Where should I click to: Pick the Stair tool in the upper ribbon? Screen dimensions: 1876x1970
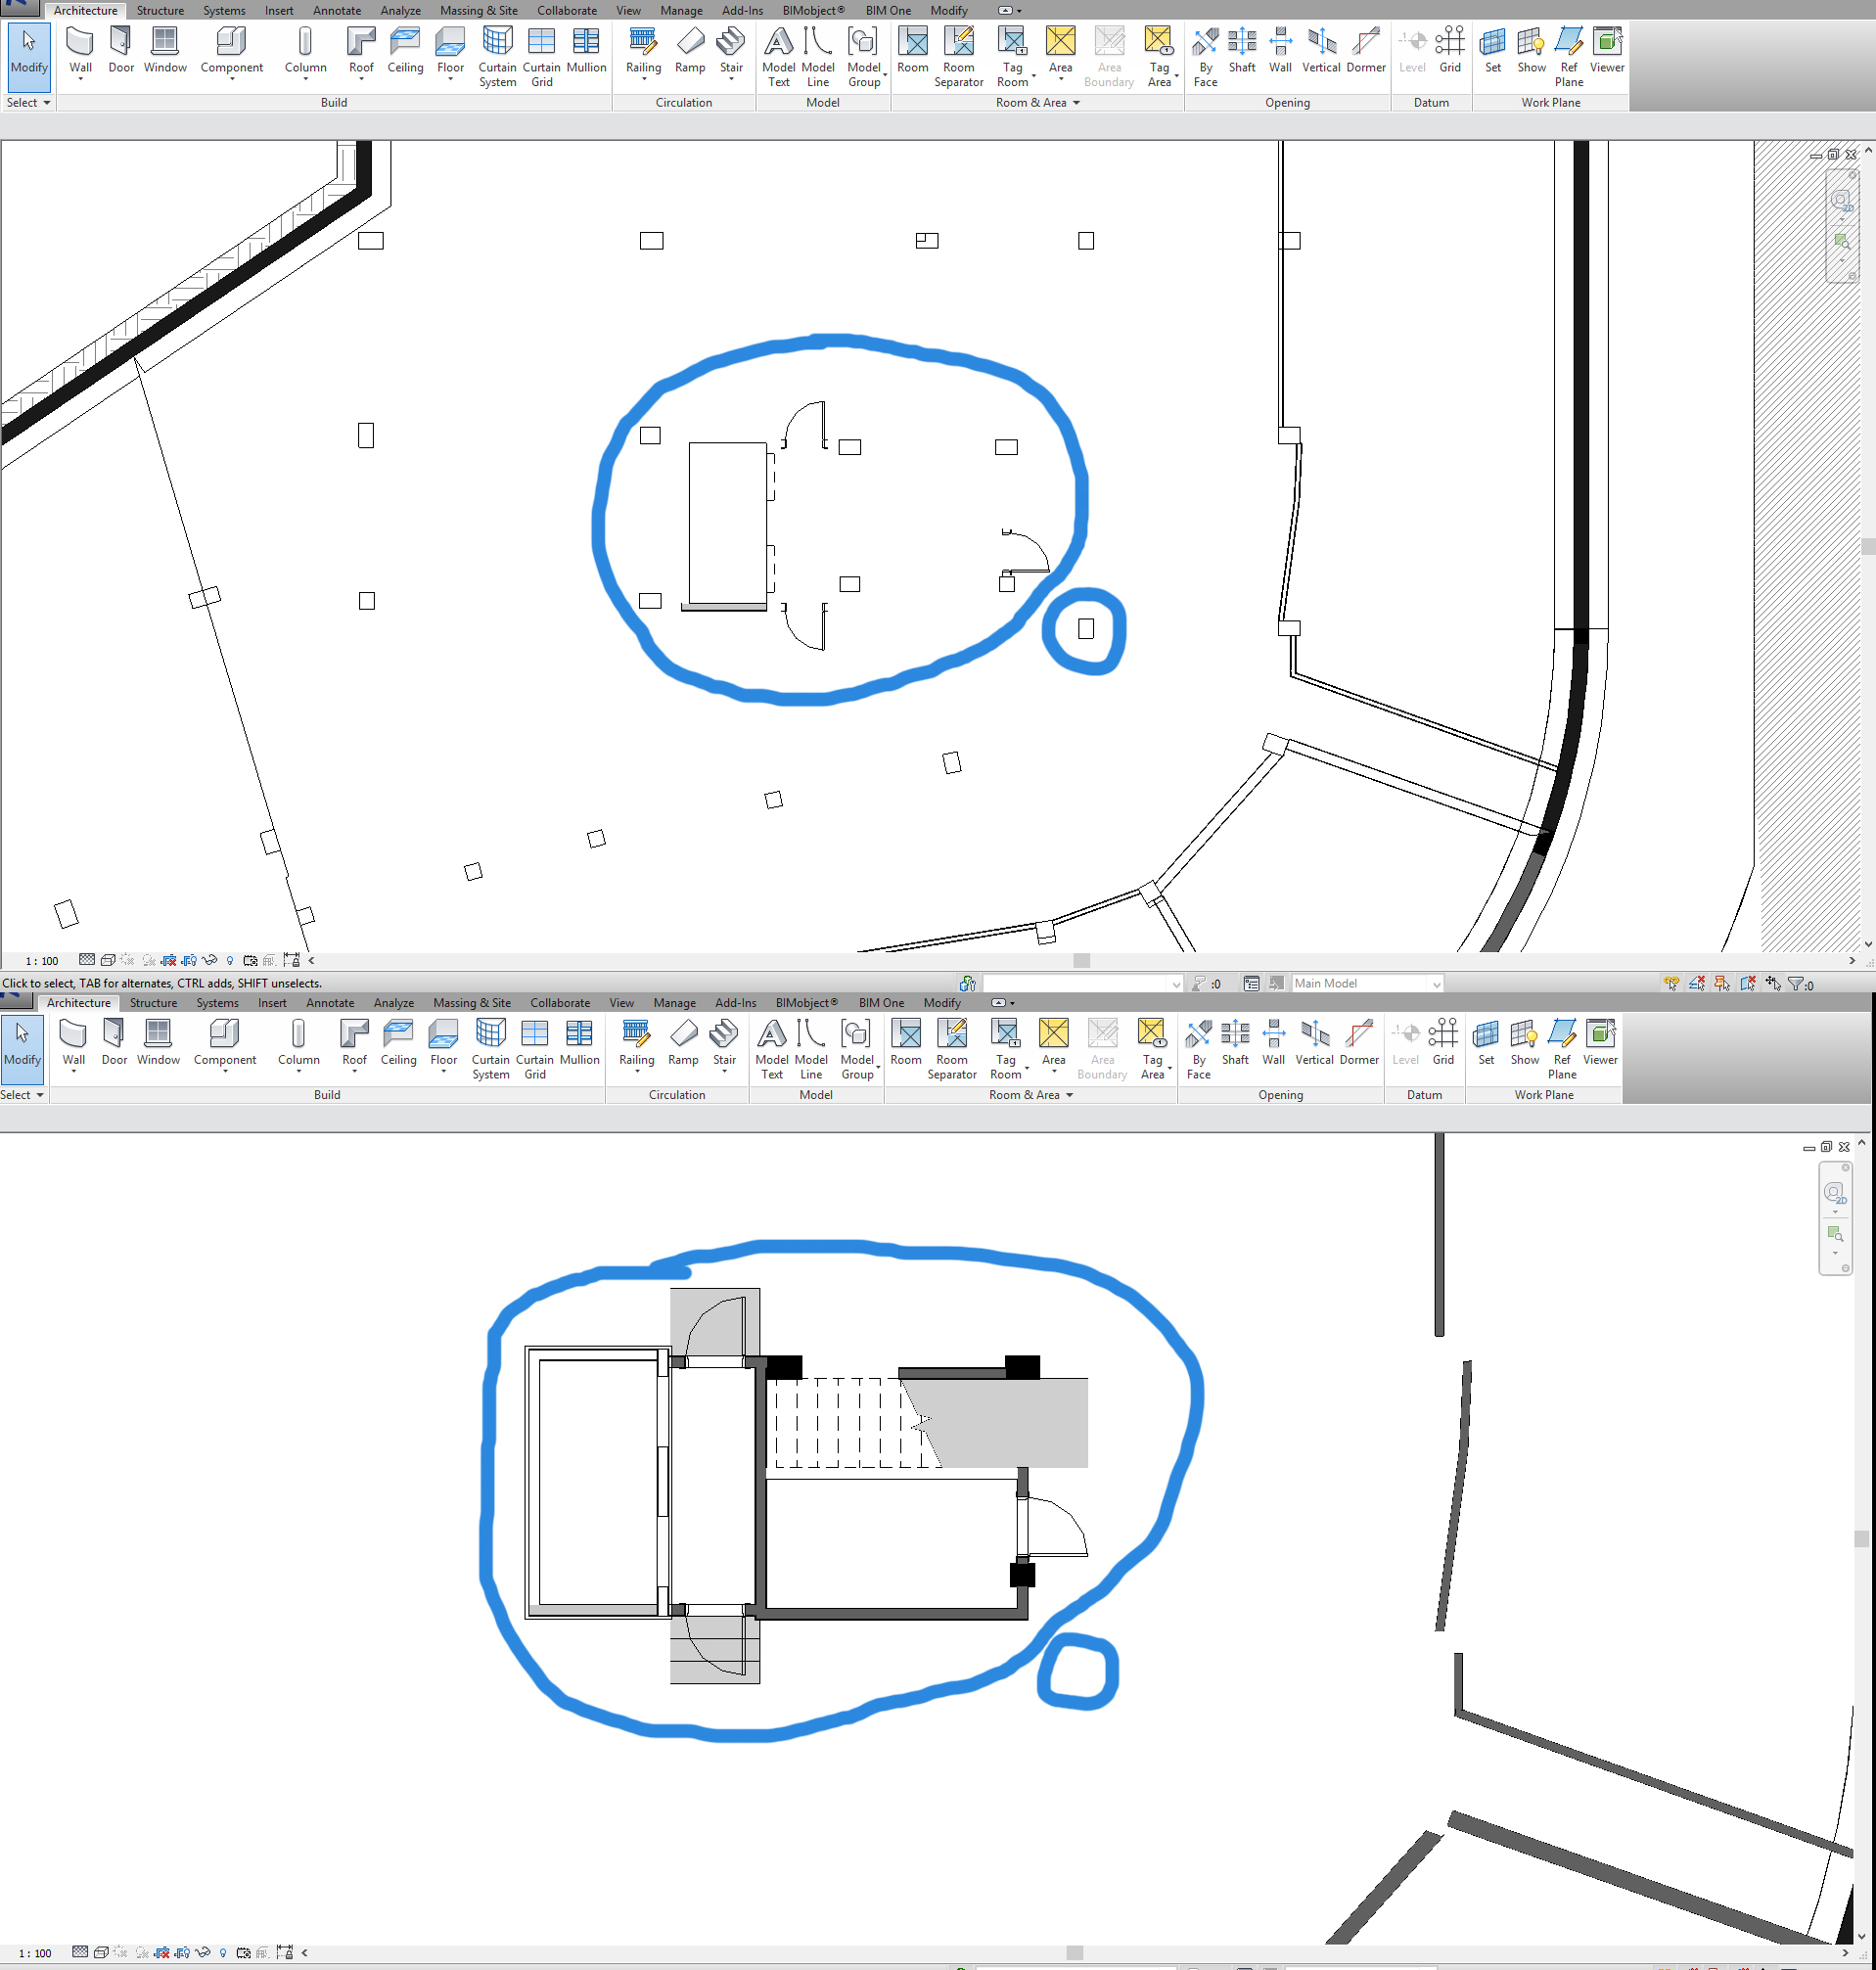(731, 52)
